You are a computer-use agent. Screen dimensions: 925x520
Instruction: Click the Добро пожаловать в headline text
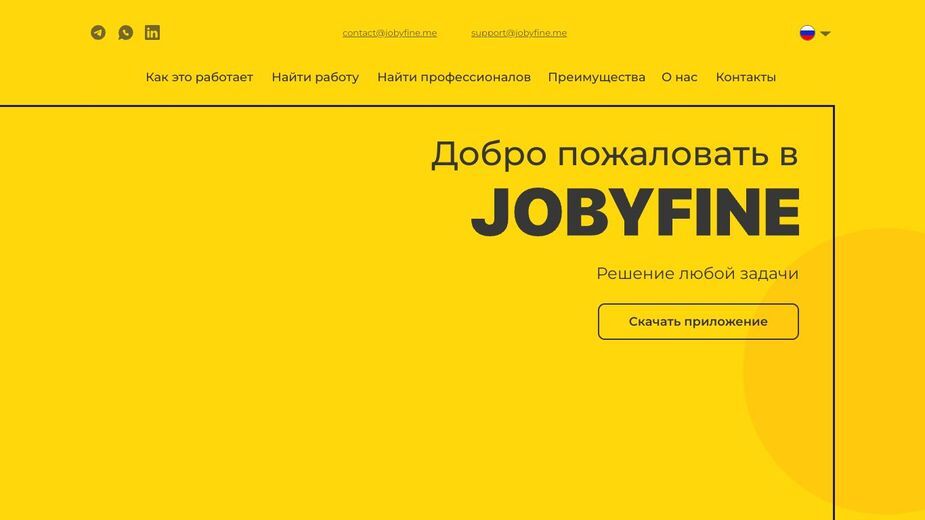click(x=614, y=154)
